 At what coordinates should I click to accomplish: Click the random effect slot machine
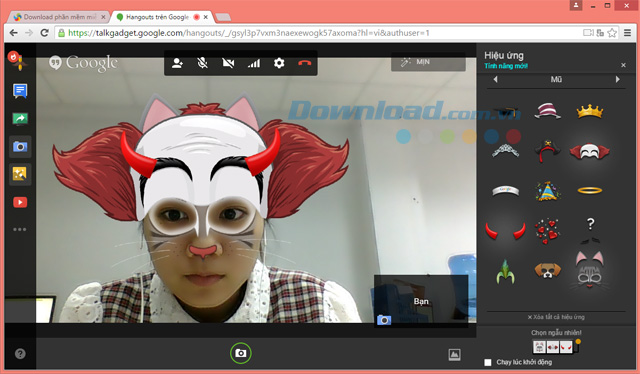pyautogui.click(x=556, y=347)
